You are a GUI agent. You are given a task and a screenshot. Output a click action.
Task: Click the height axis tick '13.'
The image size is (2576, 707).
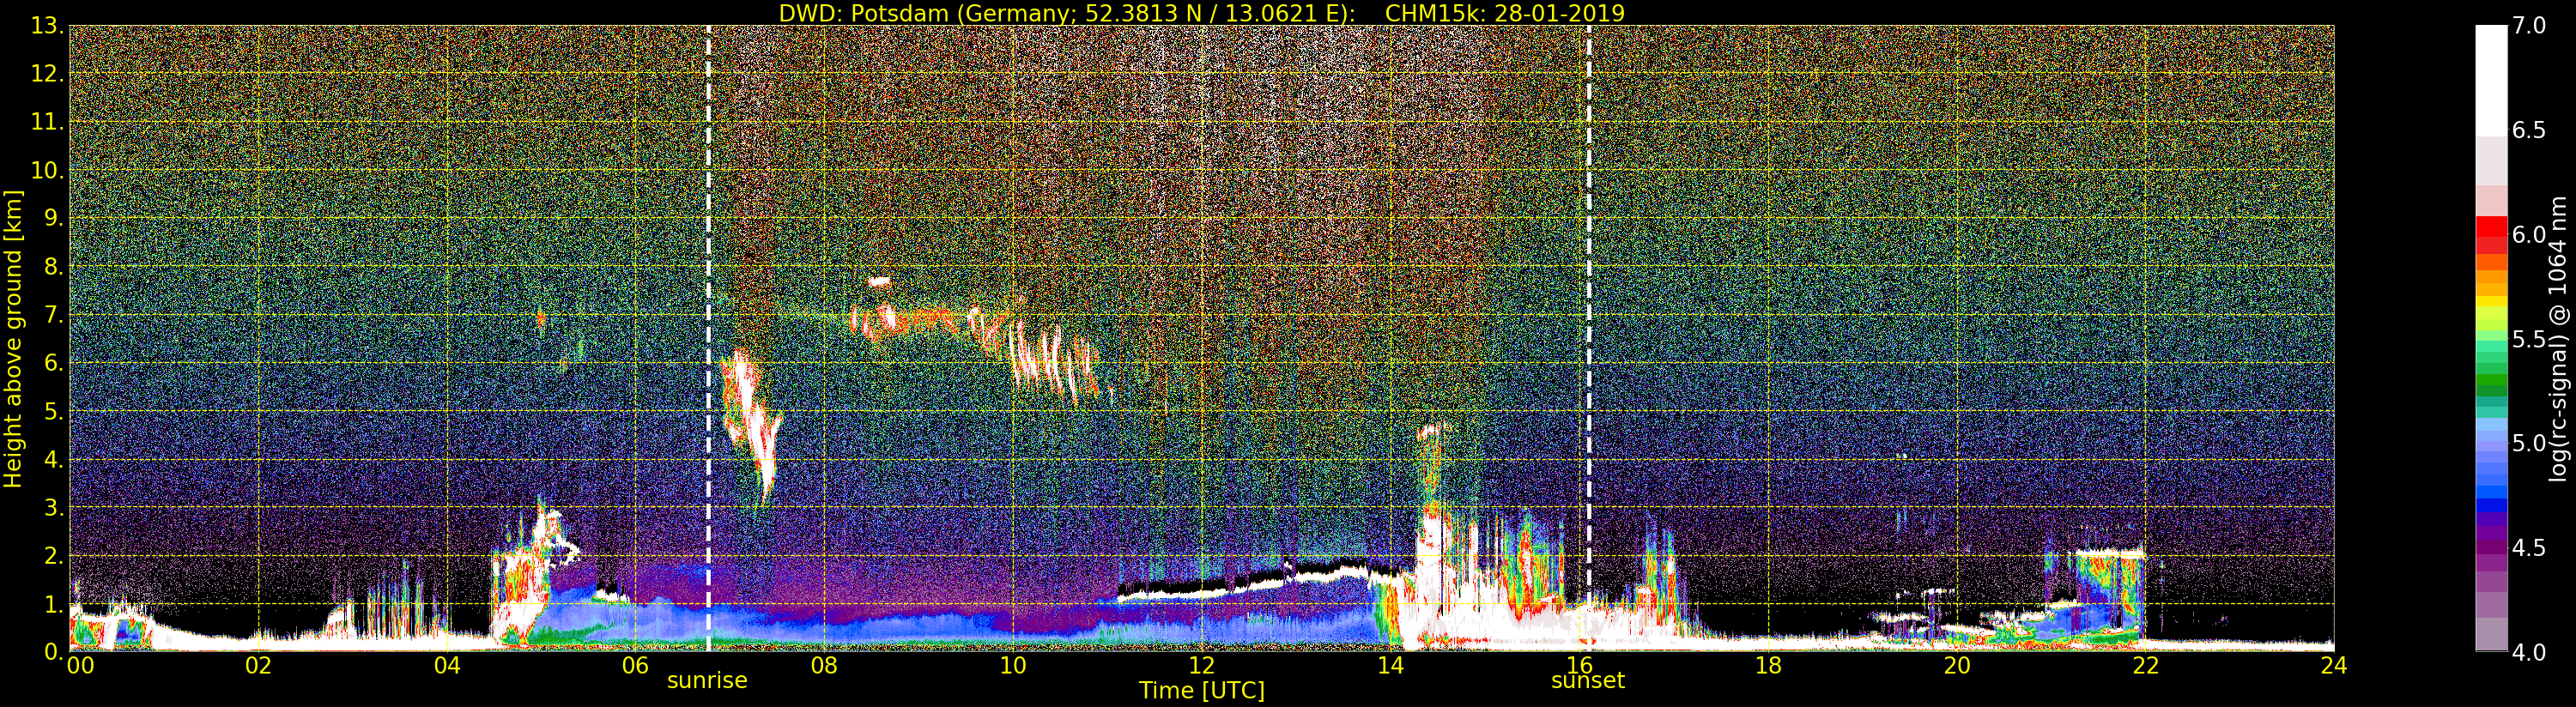click(x=47, y=26)
